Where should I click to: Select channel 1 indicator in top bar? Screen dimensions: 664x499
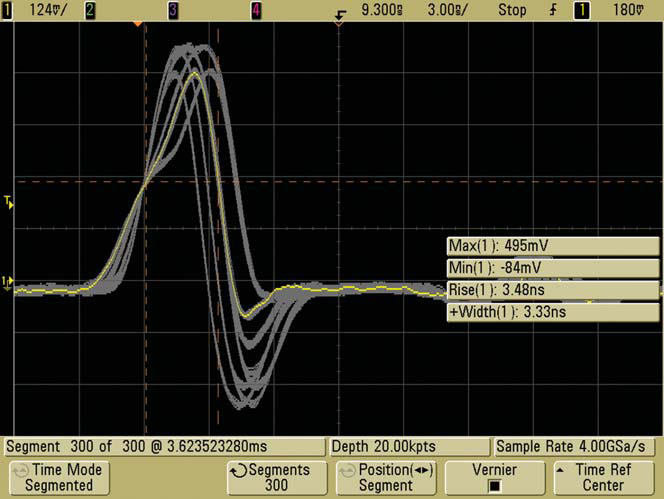8,10
